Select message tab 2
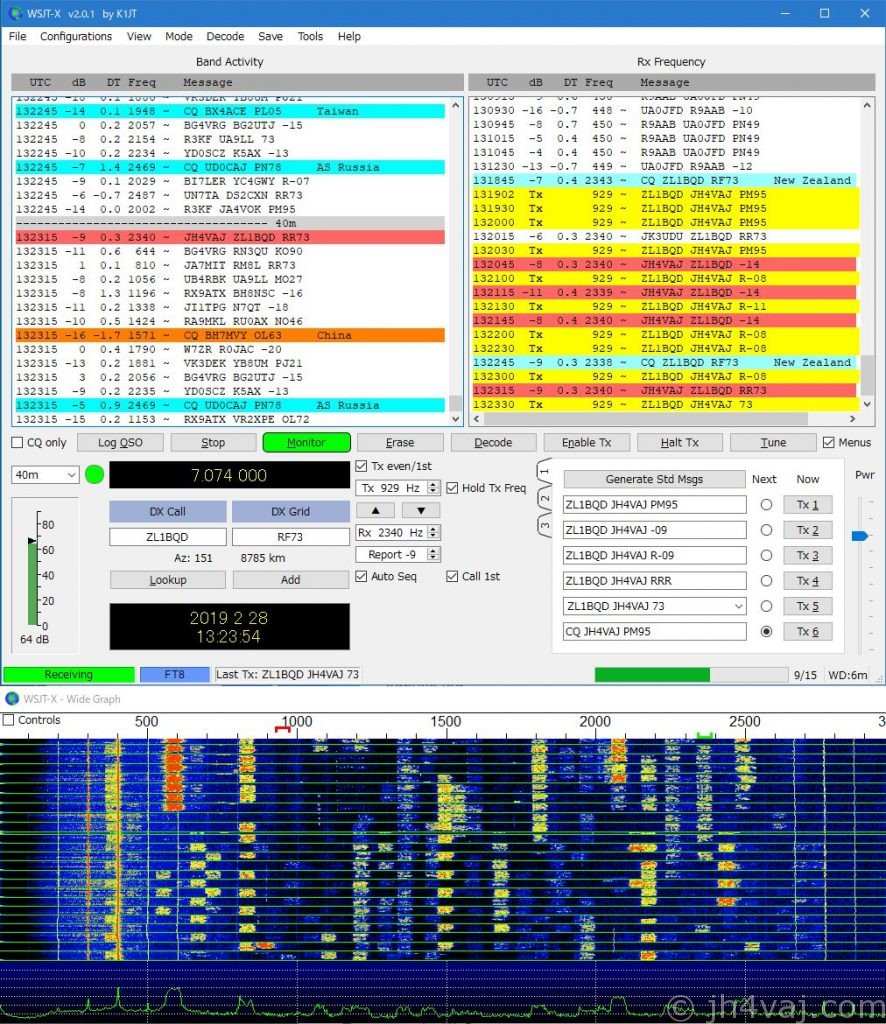886x1024 pixels. click(545, 498)
